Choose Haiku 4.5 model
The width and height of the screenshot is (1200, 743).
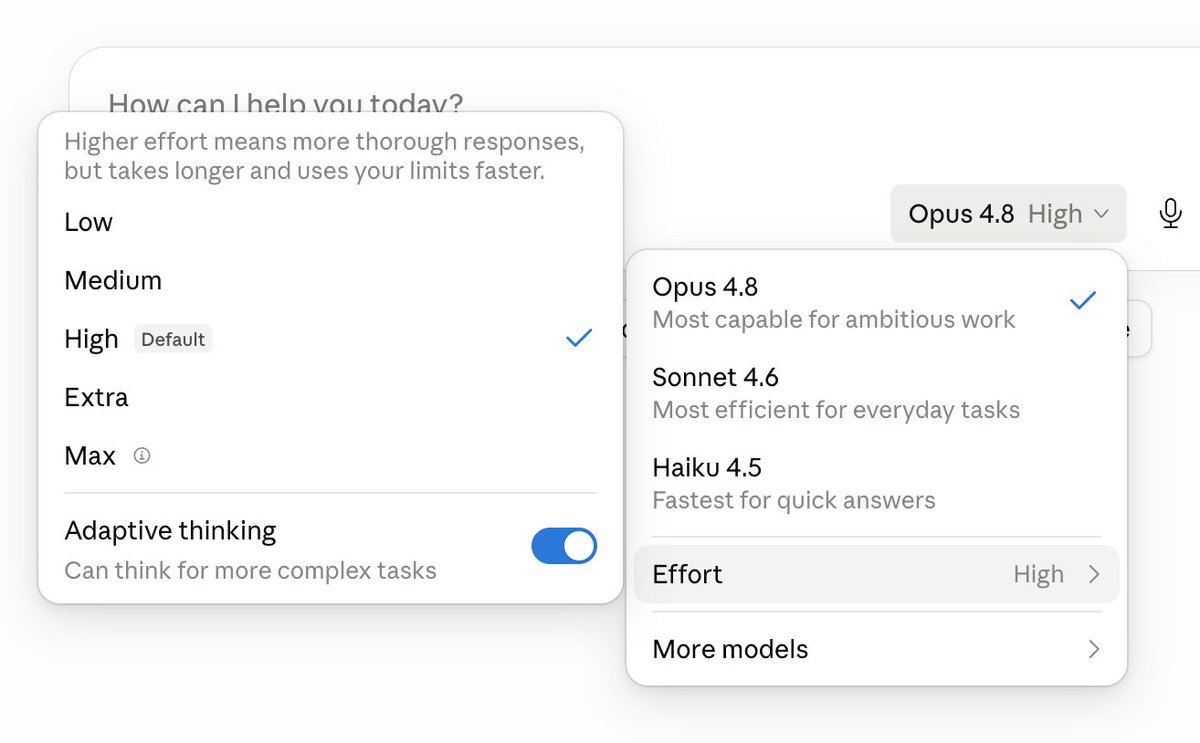click(876, 483)
